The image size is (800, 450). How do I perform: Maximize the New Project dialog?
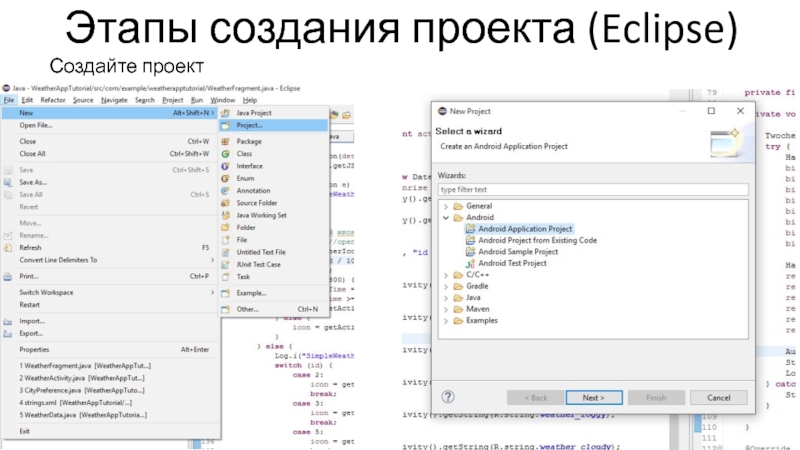tap(711, 111)
